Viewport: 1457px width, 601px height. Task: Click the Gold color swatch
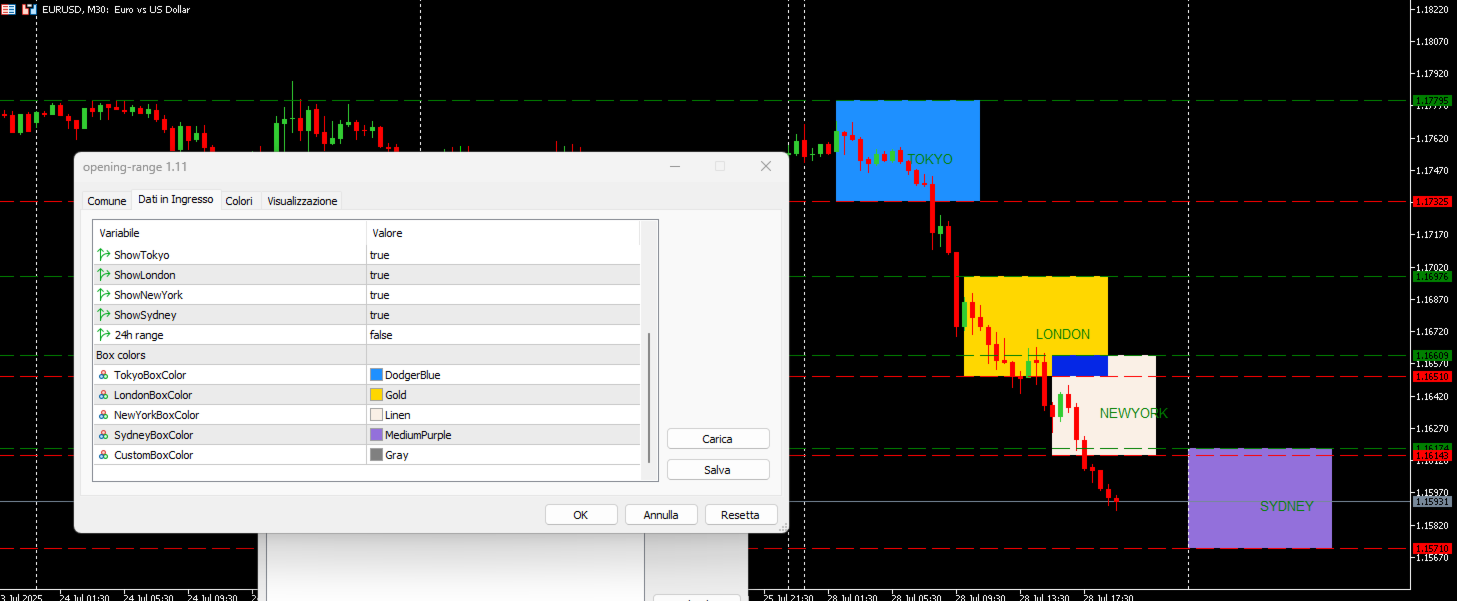tap(376, 395)
